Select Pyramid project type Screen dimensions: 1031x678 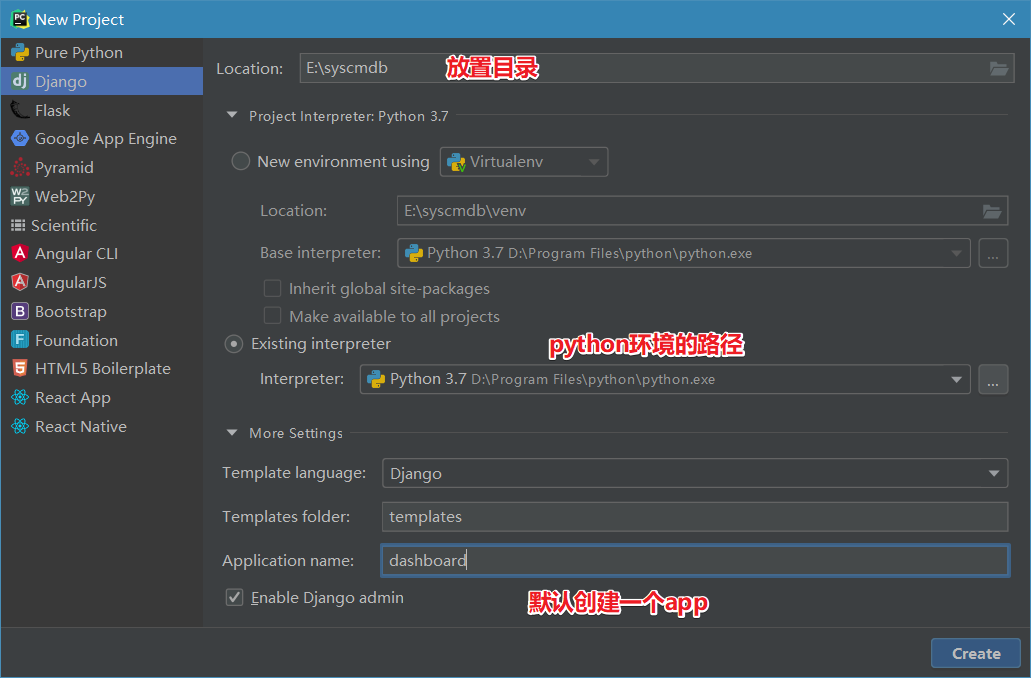click(x=102, y=168)
